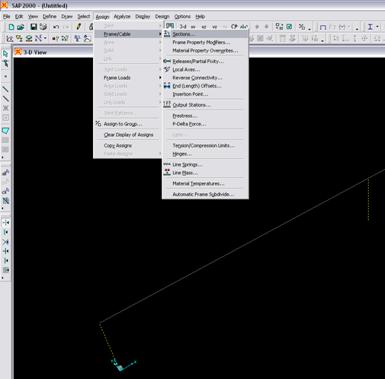The image size is (385, 379).
Task: Open the Display menu
Action: pyautogui.click(x=143, y=16)
